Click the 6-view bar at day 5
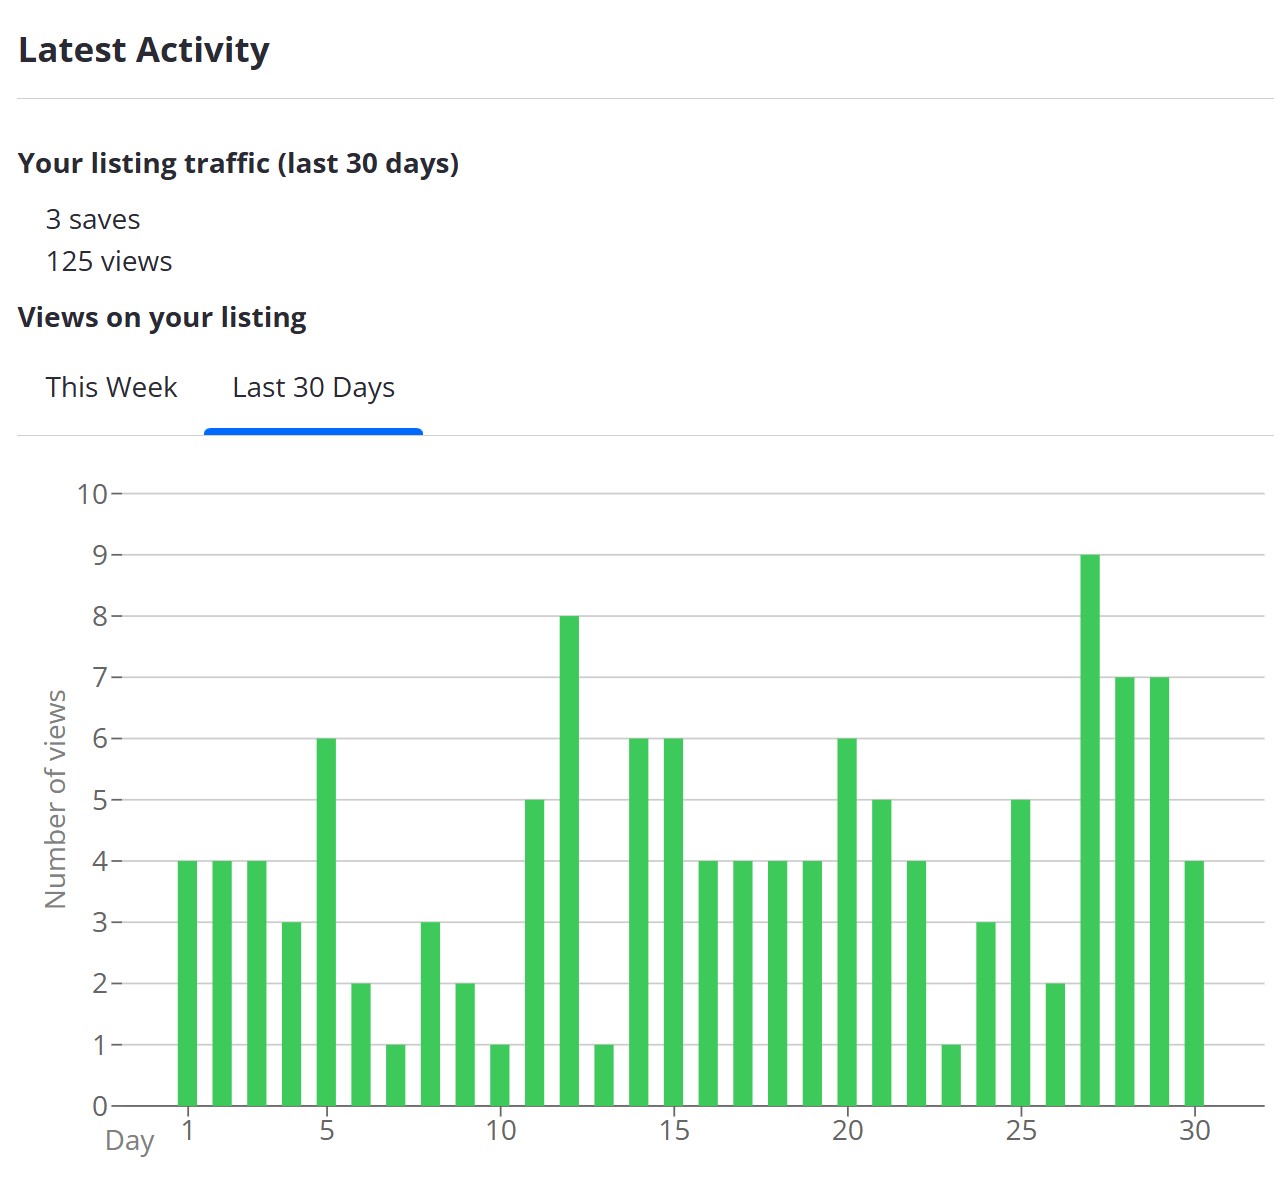Image resolution: width=1279 pixels, height=1193 pixels. coord(326,921)
